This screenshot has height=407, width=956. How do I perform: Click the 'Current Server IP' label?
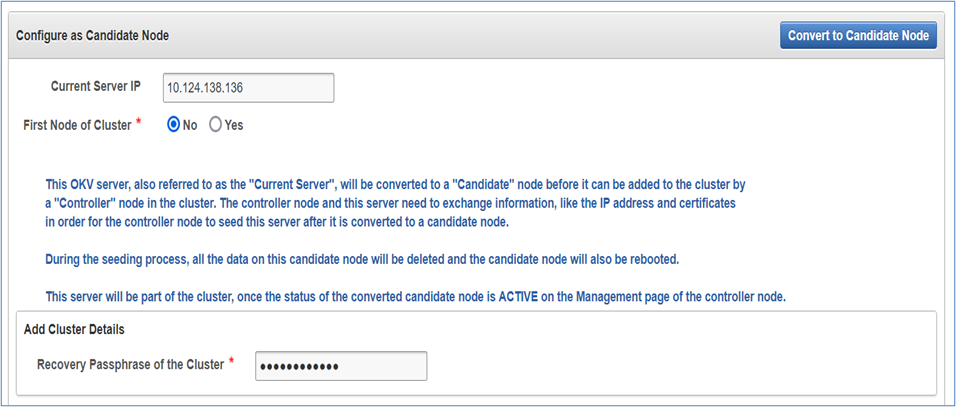pos(98,87)
